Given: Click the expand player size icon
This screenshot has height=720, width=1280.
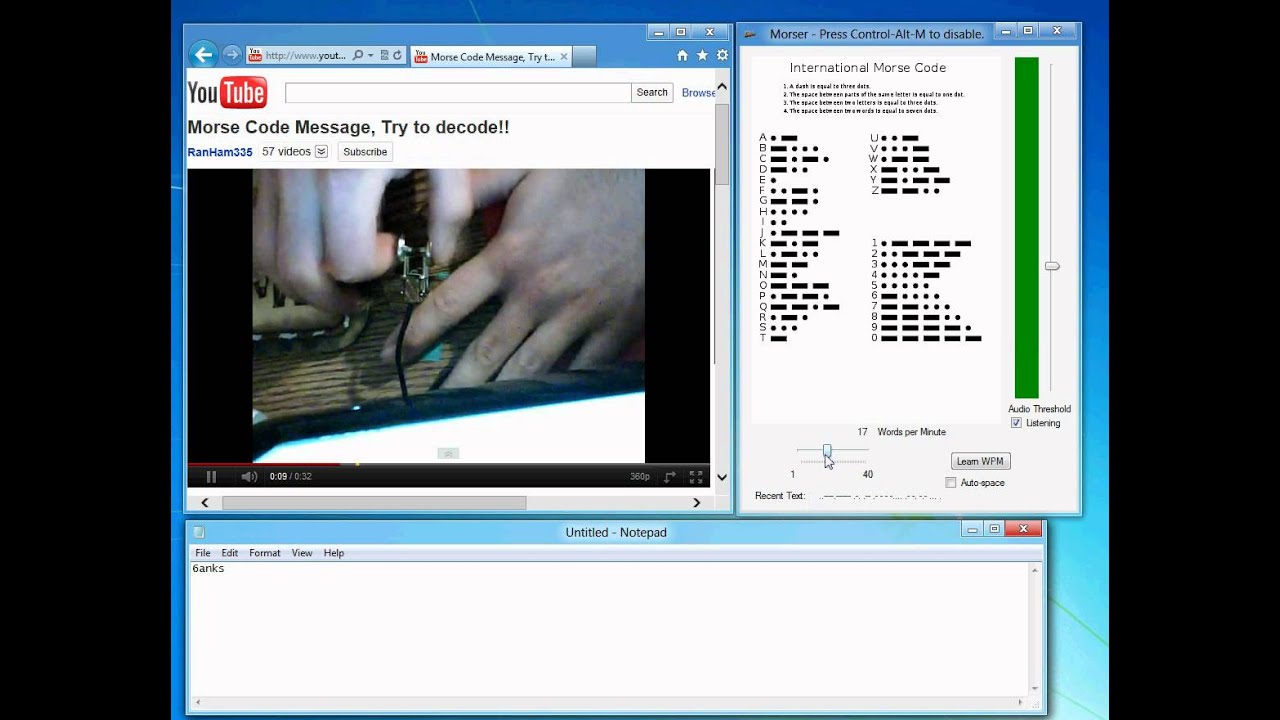Looking at the screenshot, I should point(670,477).
